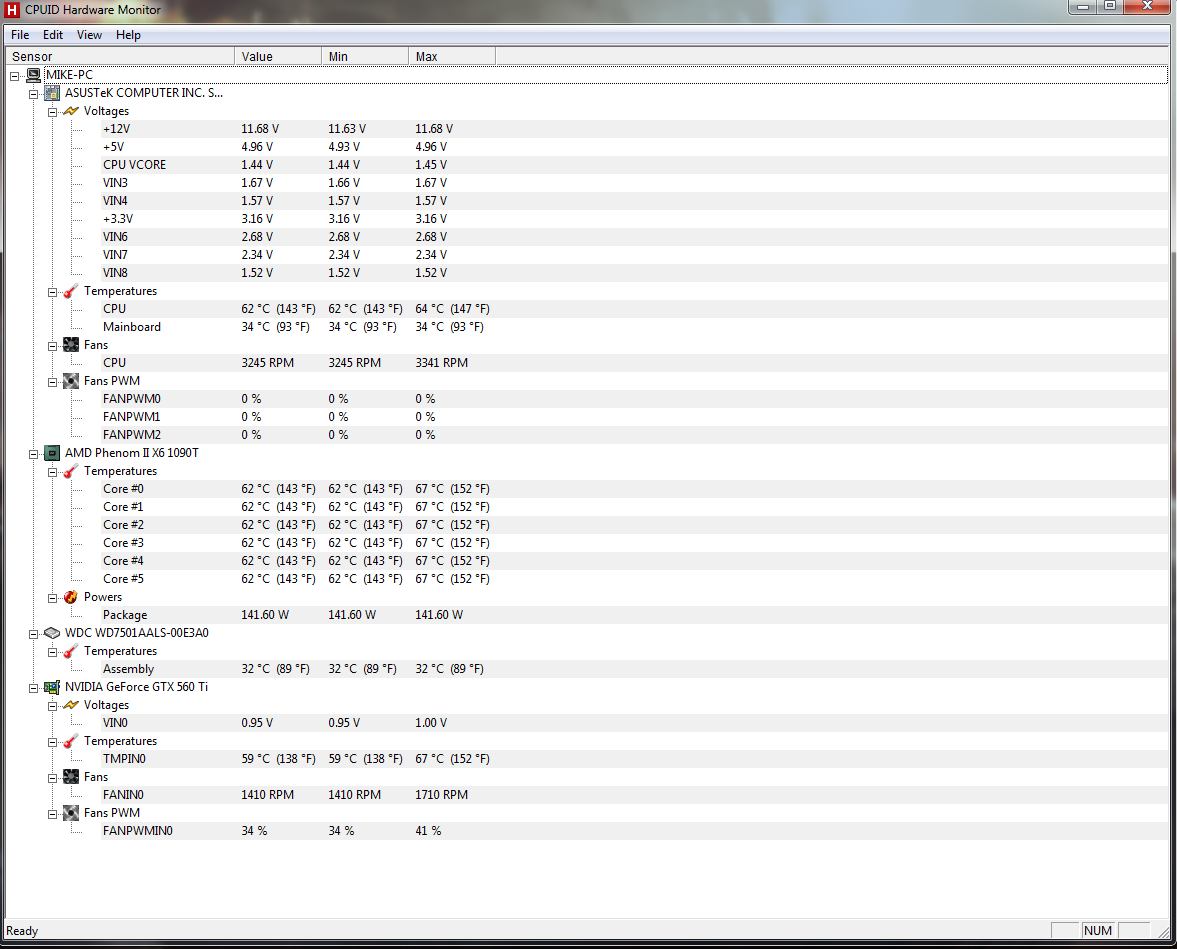Click the AMD Phenom Temperatures thermometer icon
The height and width of the screenshot is (949, 1177).
click(x=71, y=471)
